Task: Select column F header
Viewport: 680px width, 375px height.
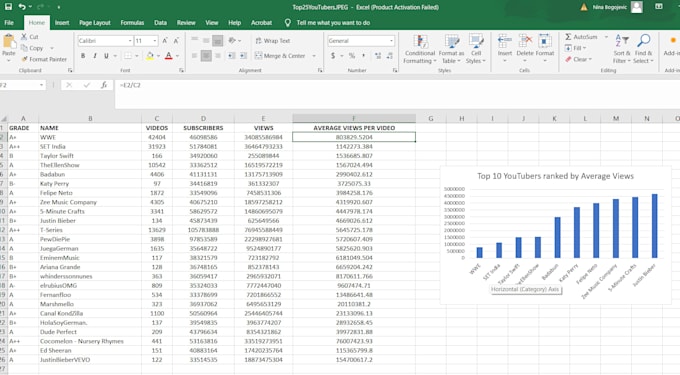Action: click(354, 118)
